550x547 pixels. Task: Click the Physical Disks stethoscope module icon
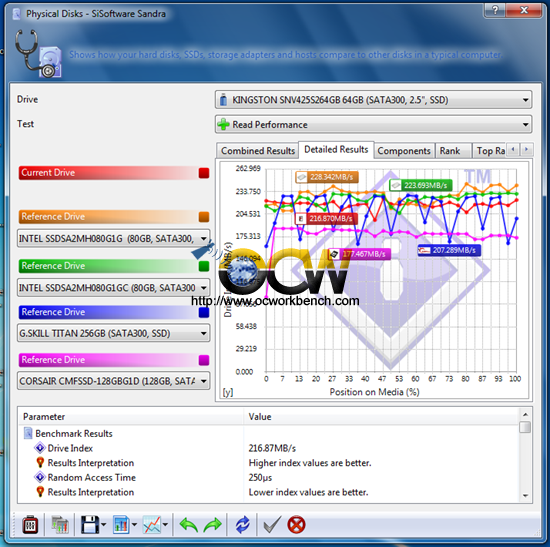pos(38,54)
